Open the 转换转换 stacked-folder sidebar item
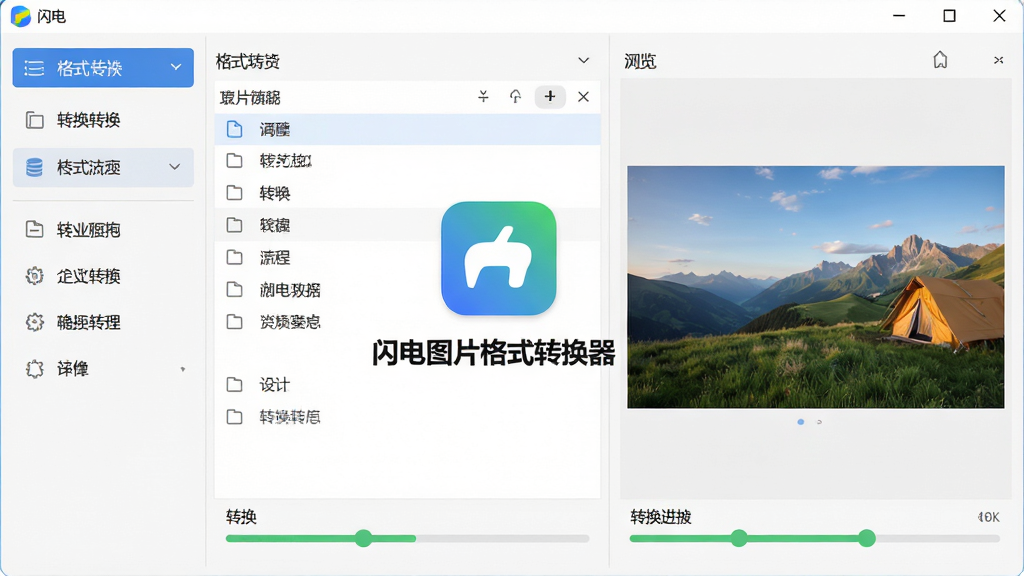 (x=88, y=120)
